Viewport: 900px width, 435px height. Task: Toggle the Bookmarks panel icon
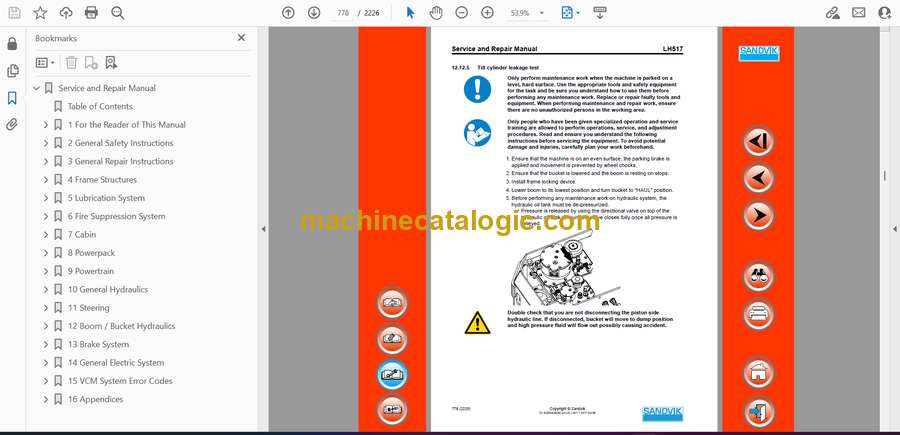click(12, 98)
